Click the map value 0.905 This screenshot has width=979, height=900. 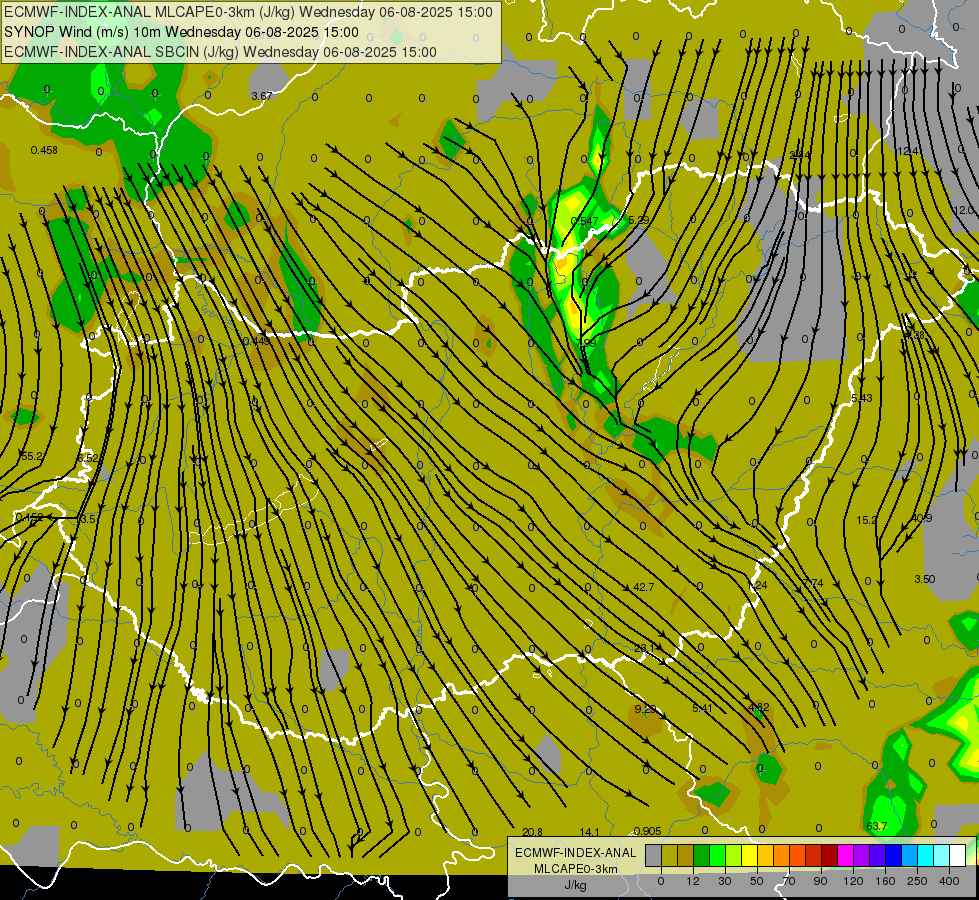647,831
